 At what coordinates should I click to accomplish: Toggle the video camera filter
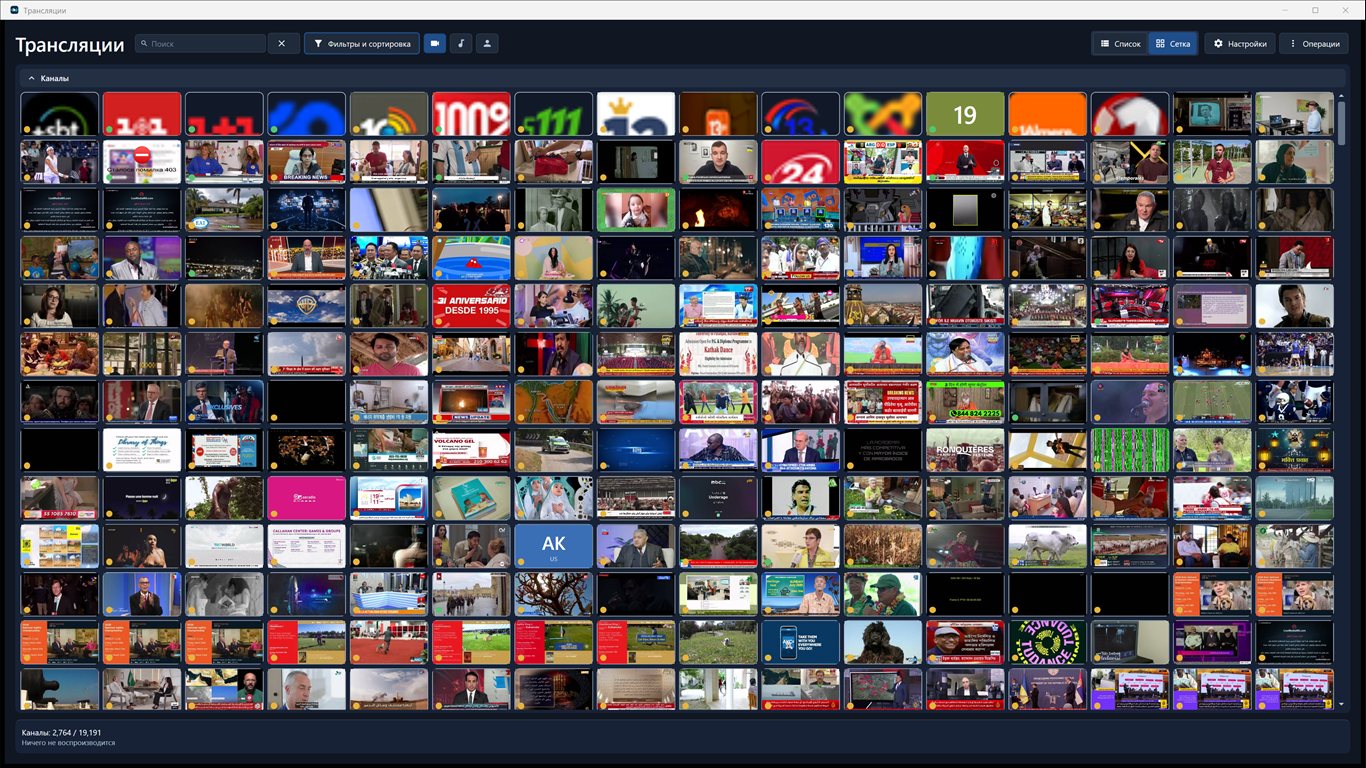(x=435, y=44)
